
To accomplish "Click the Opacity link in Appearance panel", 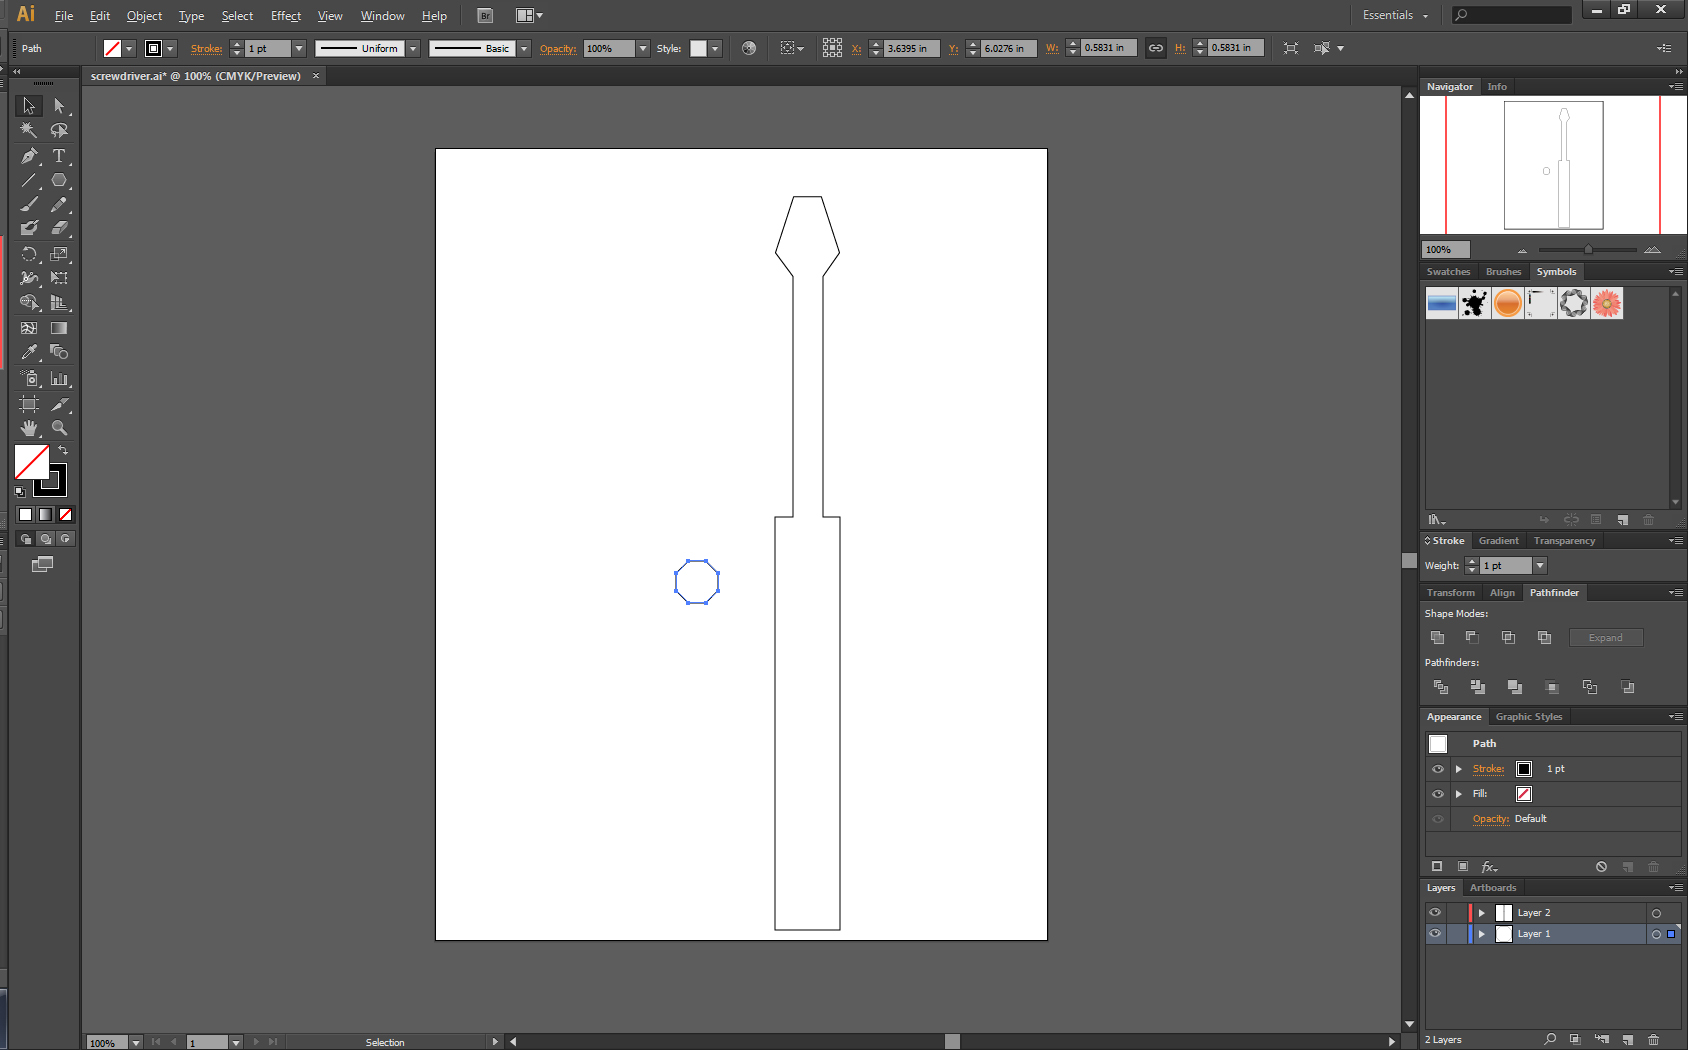I will [x=1490, y=819].
